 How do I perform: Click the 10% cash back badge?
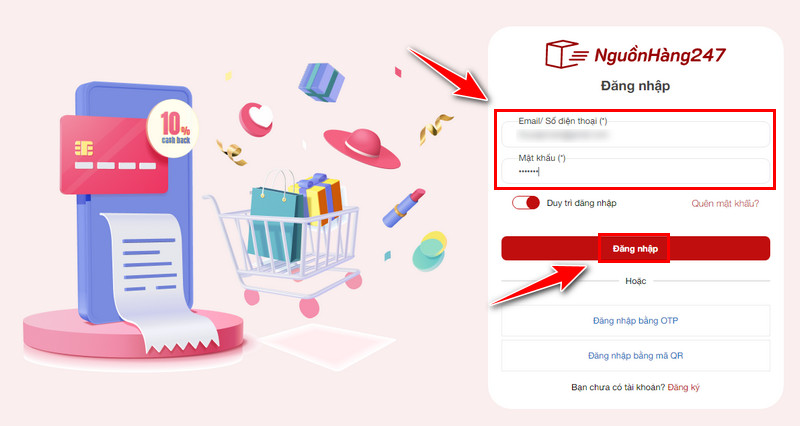click(173, 128)
